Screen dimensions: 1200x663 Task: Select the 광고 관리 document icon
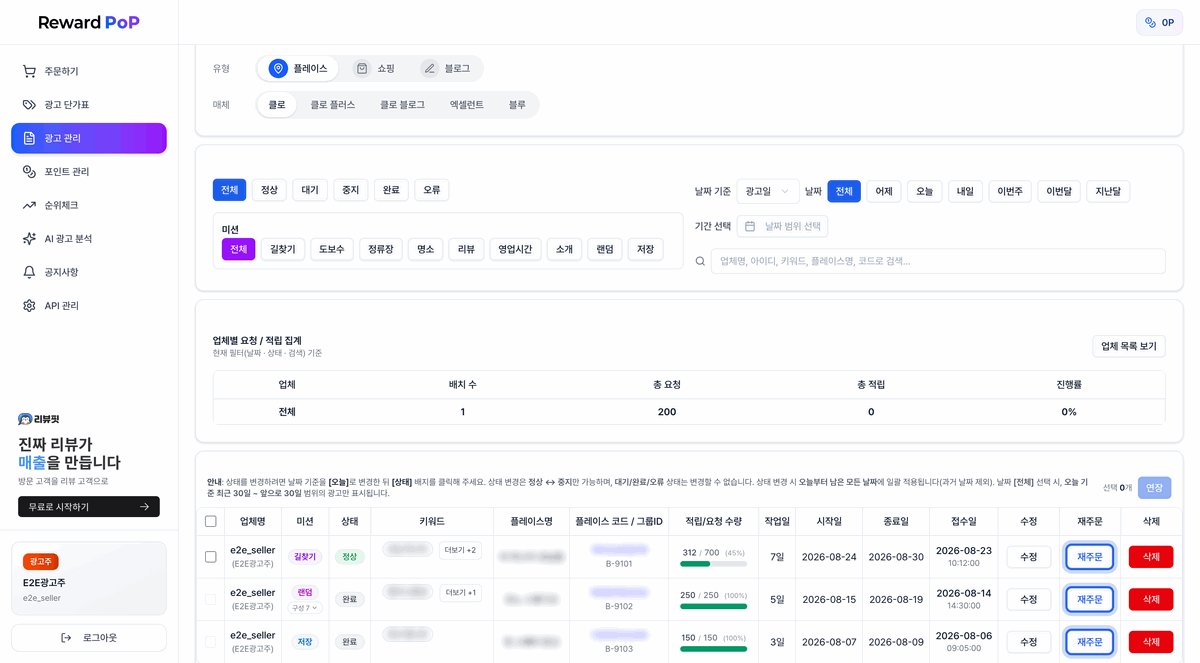[x=29, y=138]
